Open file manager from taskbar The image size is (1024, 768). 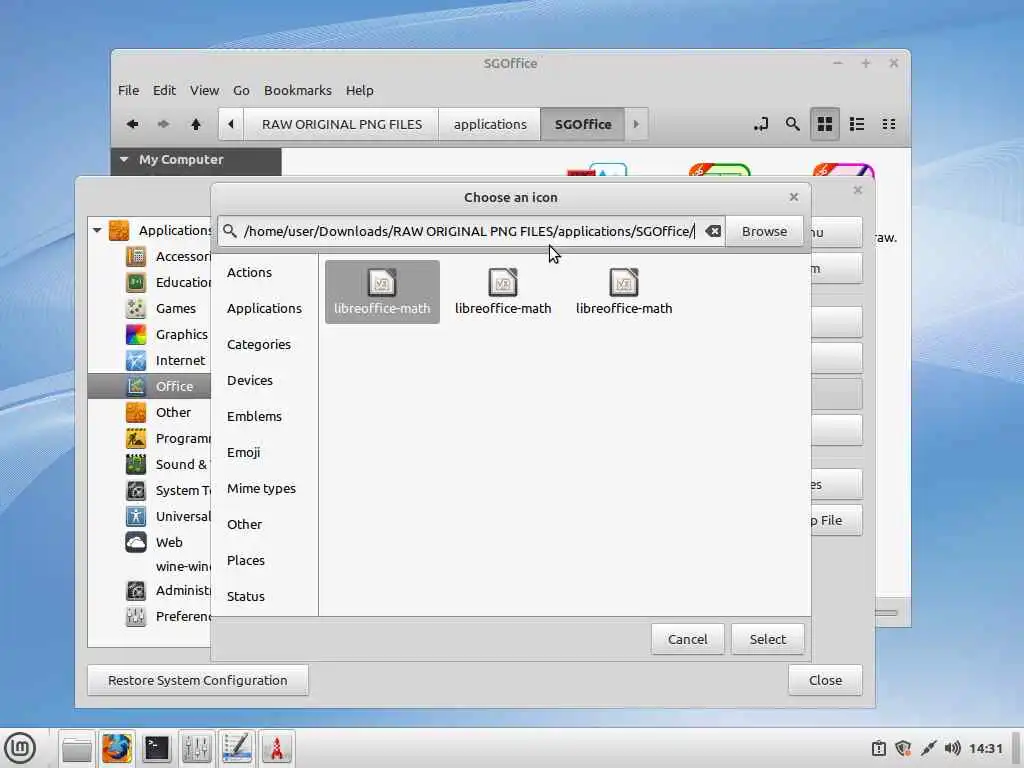click(x=77, y=748)
